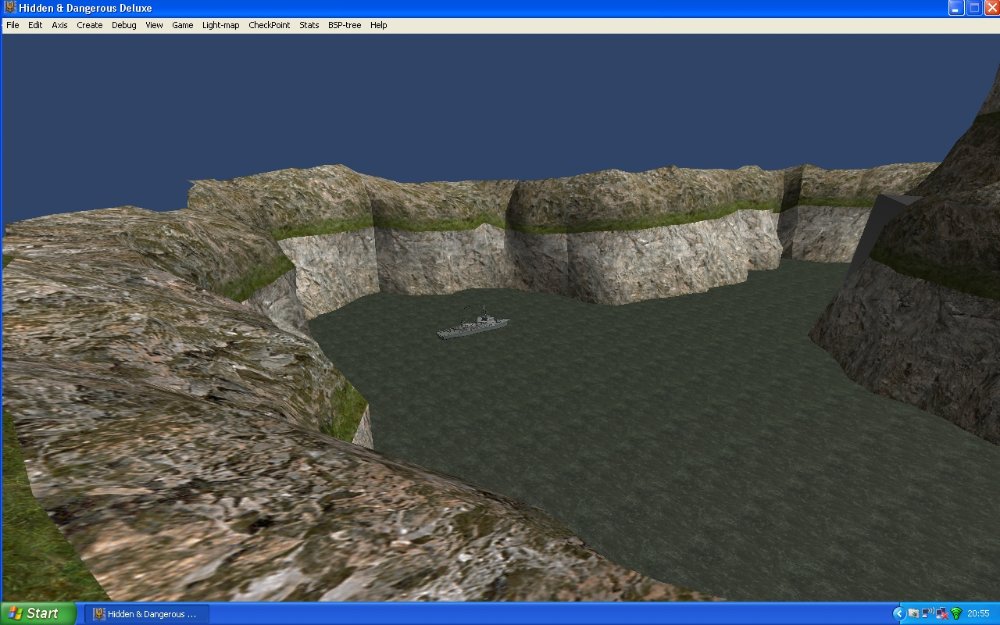1000x625 pixels.
Task: Open the Help menu
Action: (x=379, y=25)
